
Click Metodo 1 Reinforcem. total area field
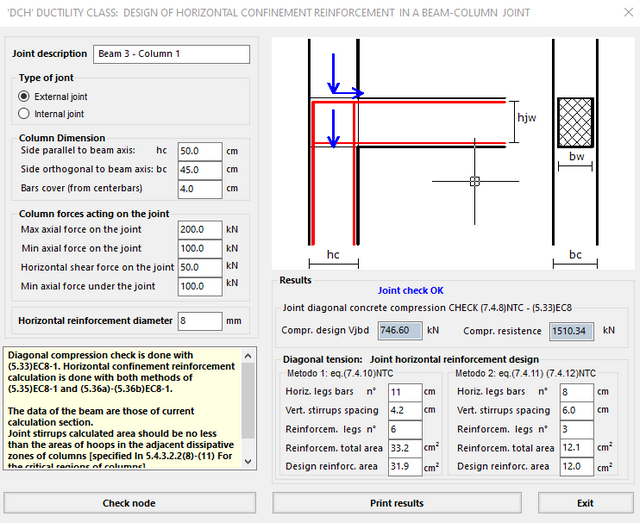coord(405,448)
